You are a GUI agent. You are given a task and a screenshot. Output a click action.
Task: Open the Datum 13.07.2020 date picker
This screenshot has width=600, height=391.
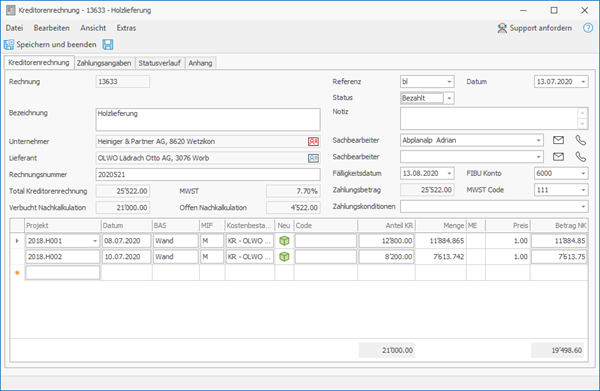(x=583, y=81)
